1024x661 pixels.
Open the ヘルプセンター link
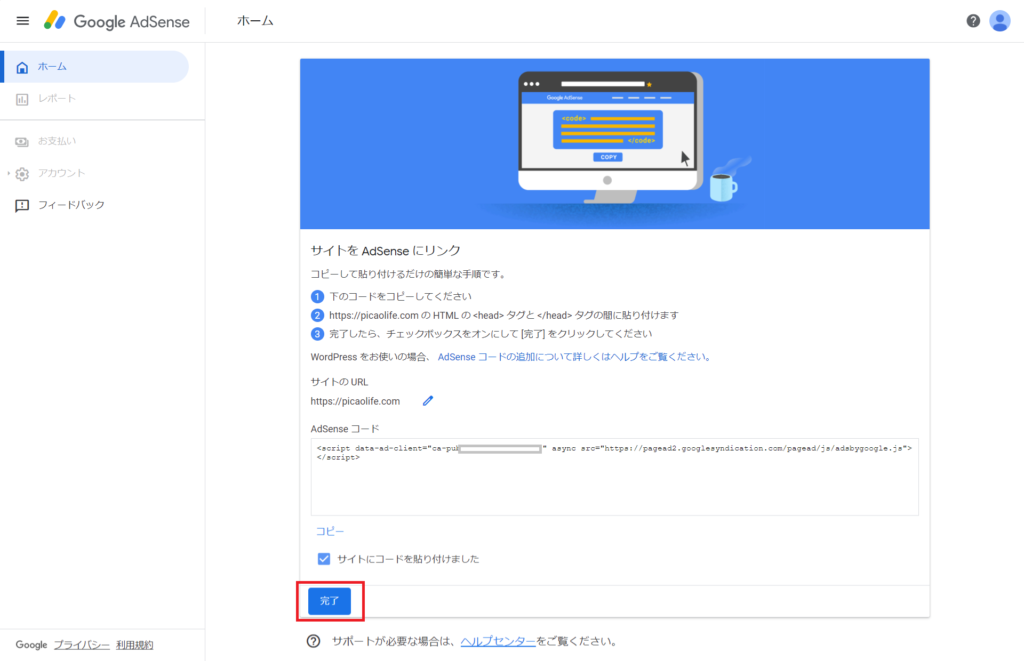(x=498, y=641)
